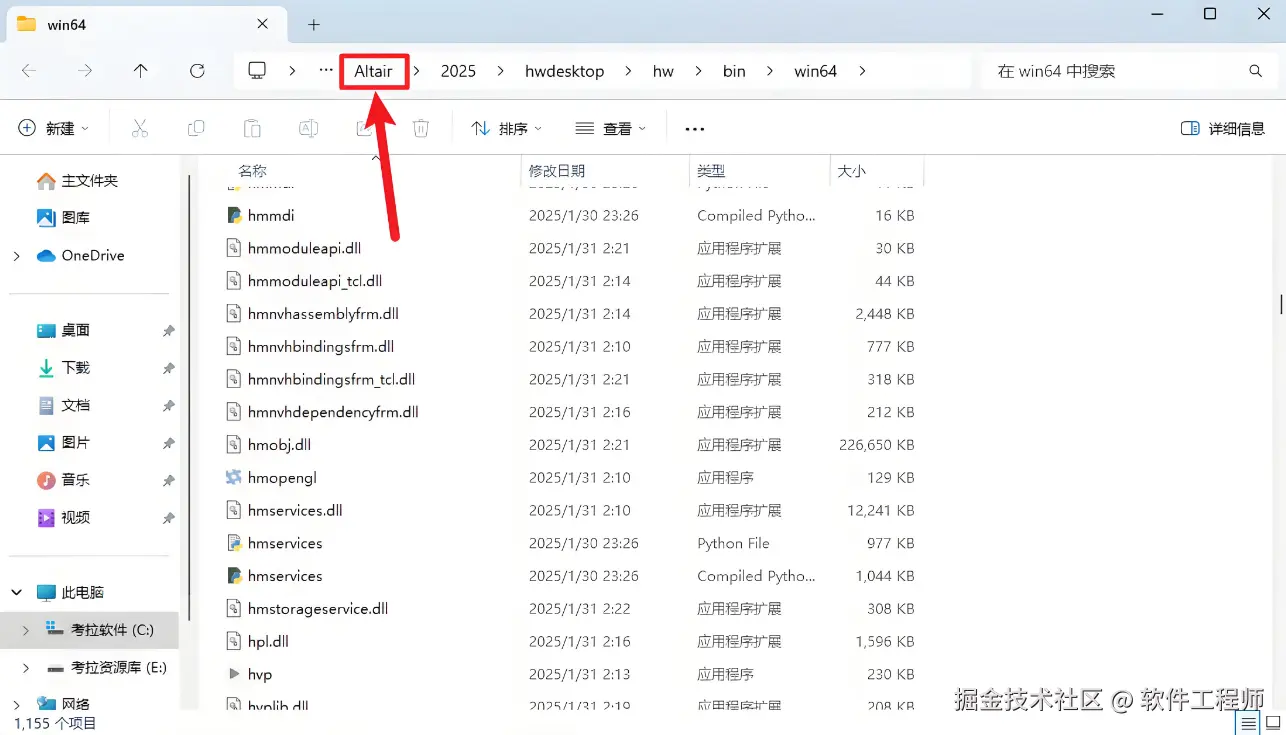
Task: Toggle the 详细信息 details pane
Action: [1223, 128]
